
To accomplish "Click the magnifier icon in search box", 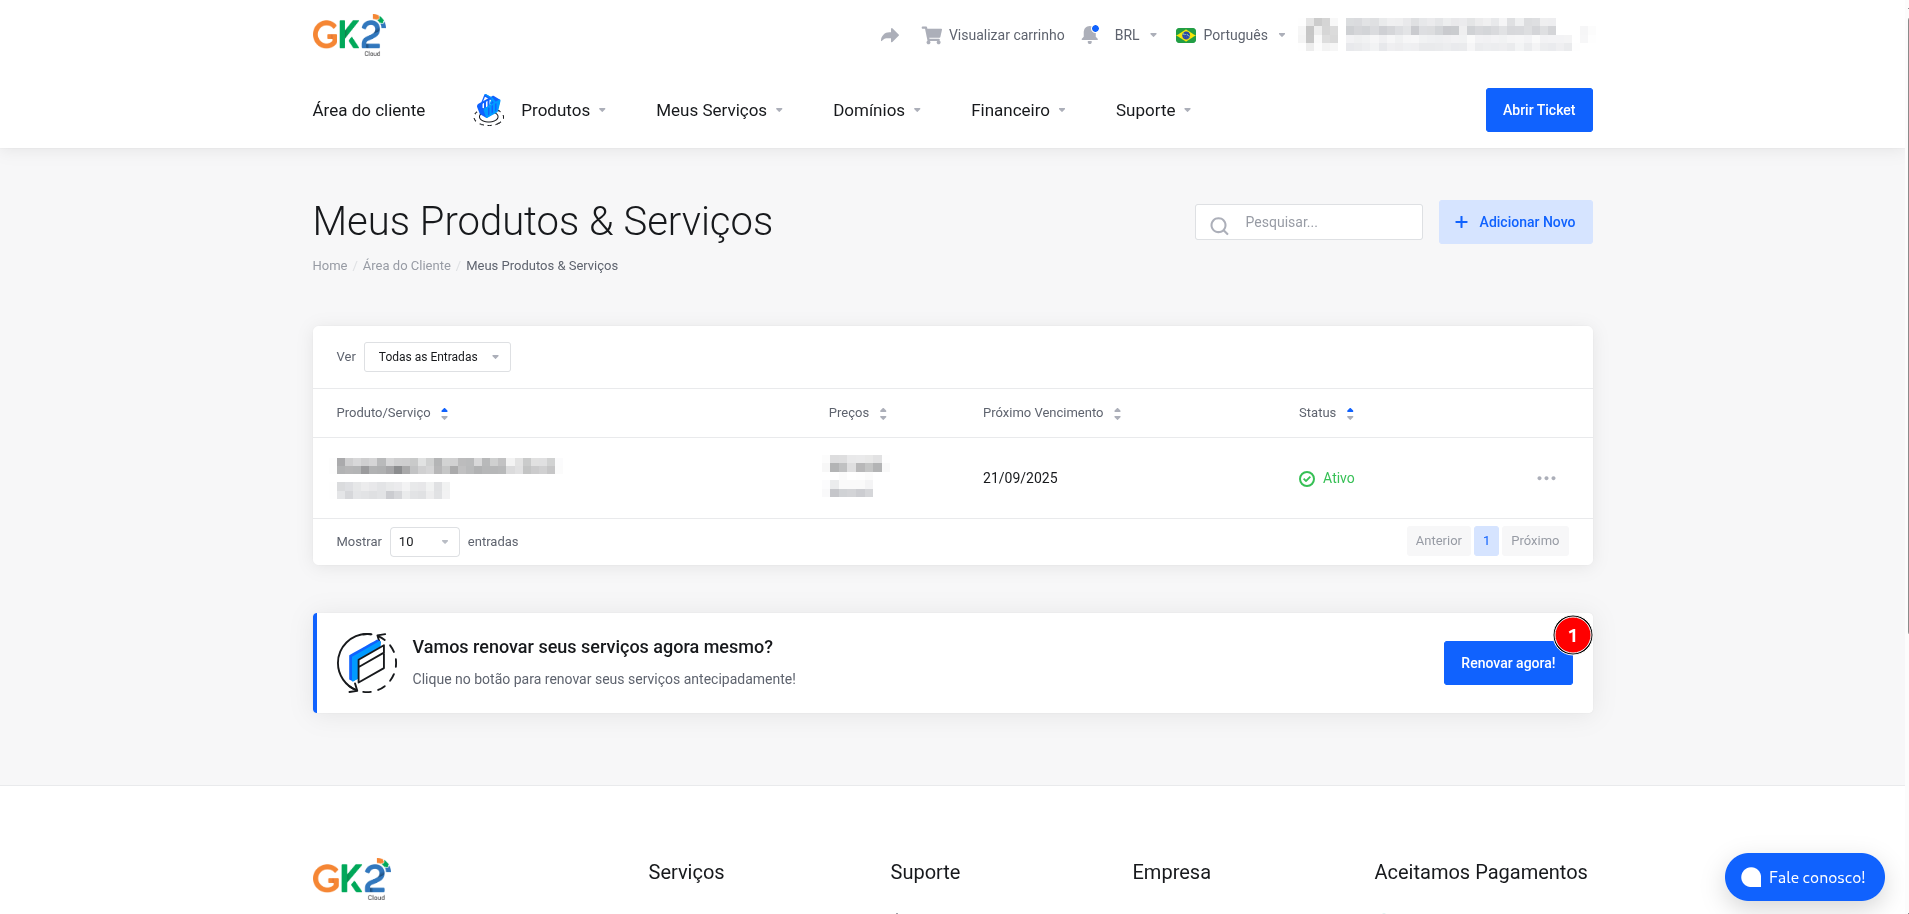I will tap(1219, 223).
